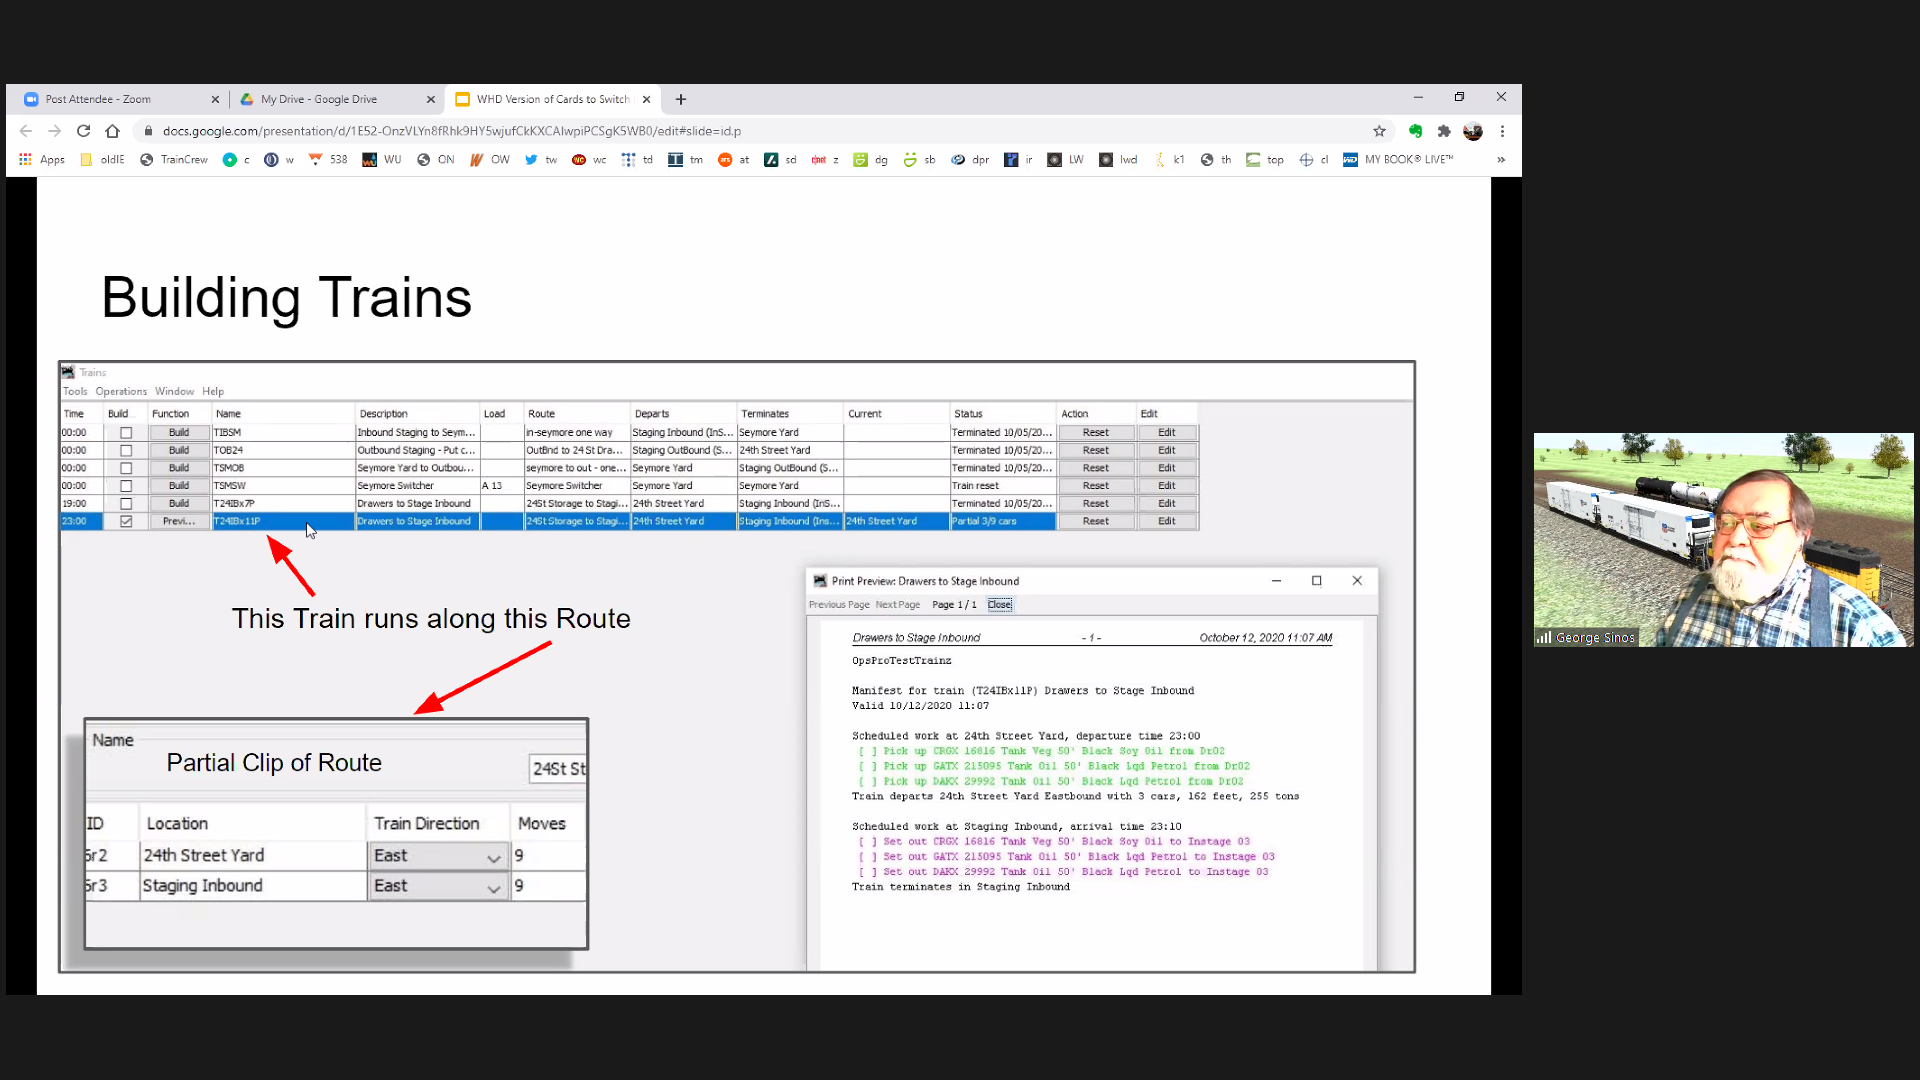Open a new browser tab
This screenshot has width=1920, height=1080.
[681, 99]
